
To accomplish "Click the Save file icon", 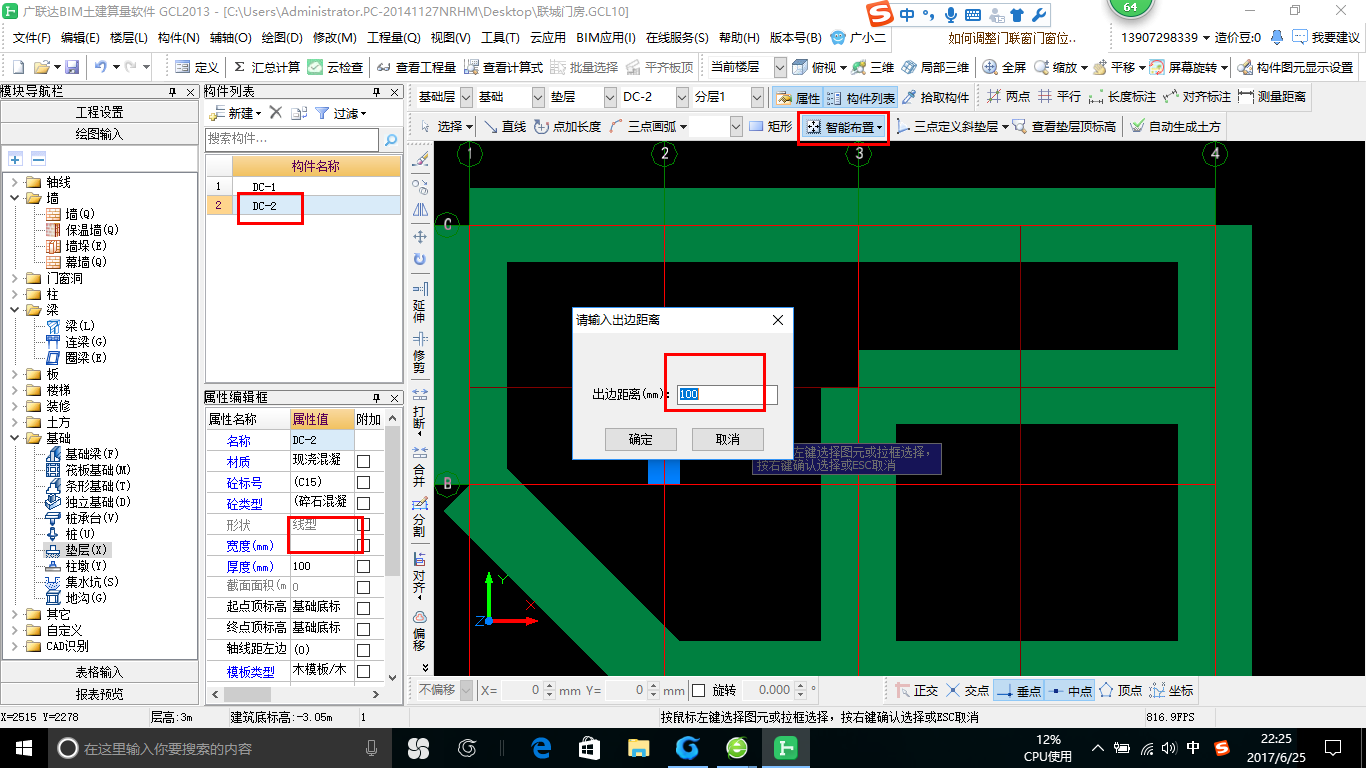I will tap(72, 67).
